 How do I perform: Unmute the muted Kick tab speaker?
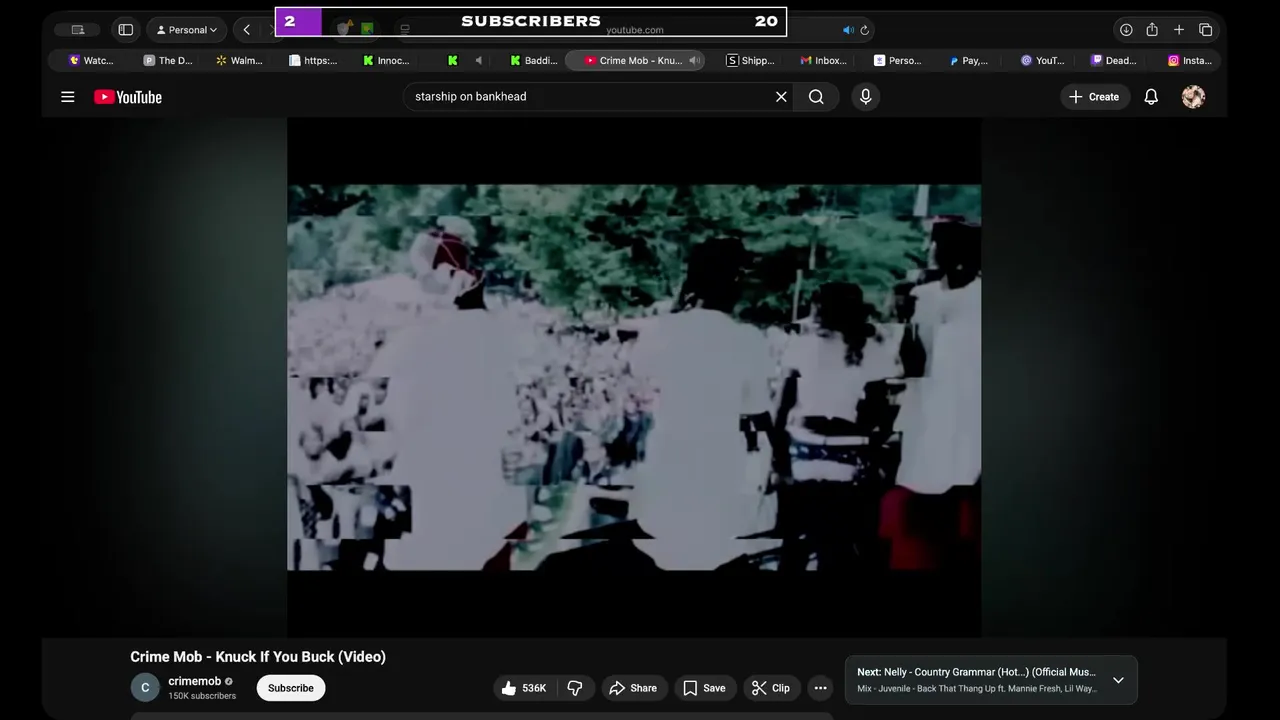478,61
